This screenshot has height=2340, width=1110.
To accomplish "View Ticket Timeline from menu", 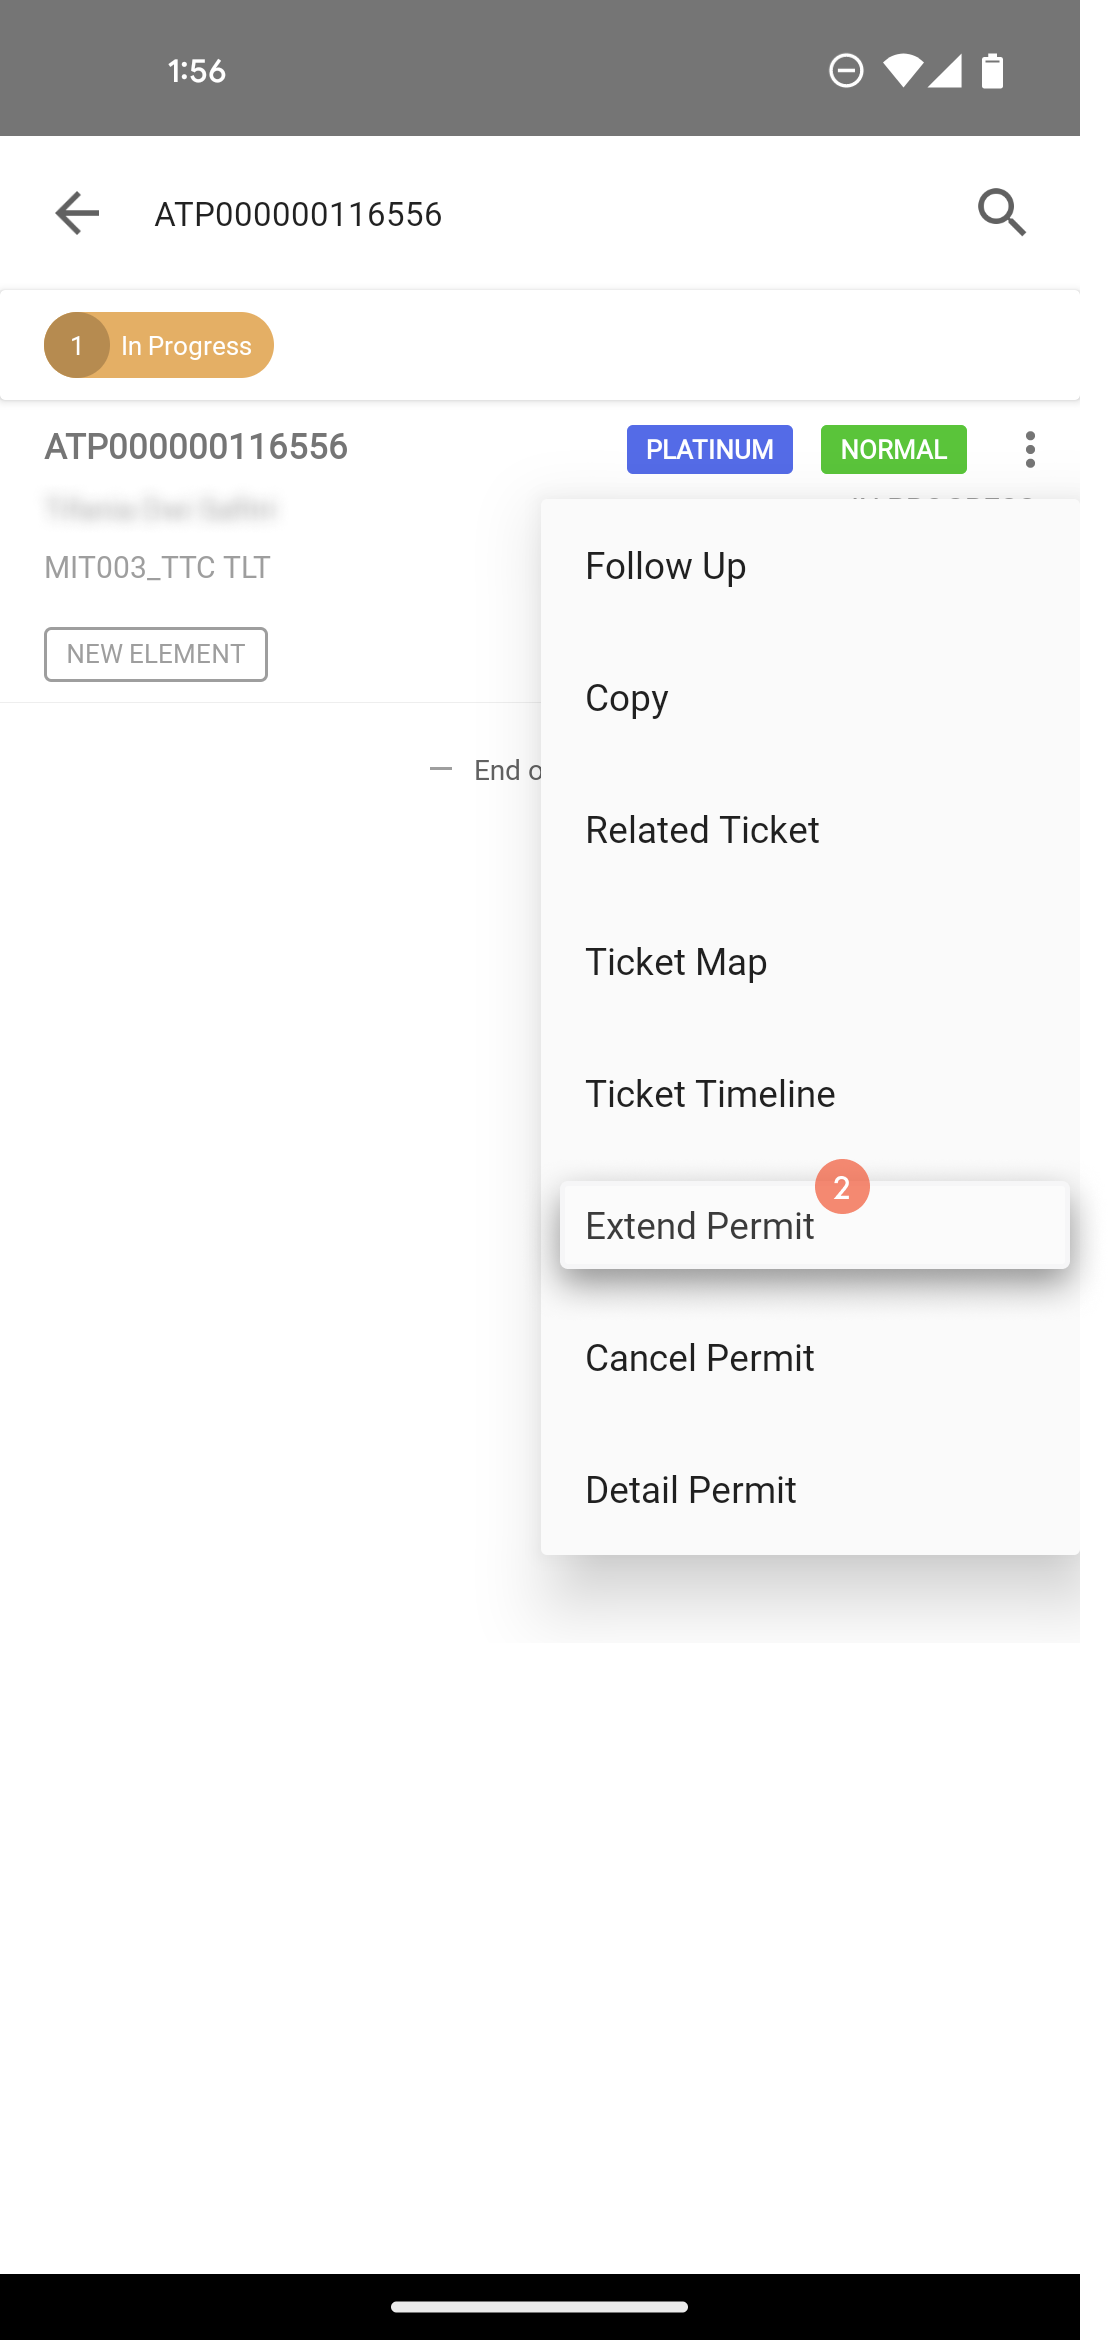I will [810, 1094].
